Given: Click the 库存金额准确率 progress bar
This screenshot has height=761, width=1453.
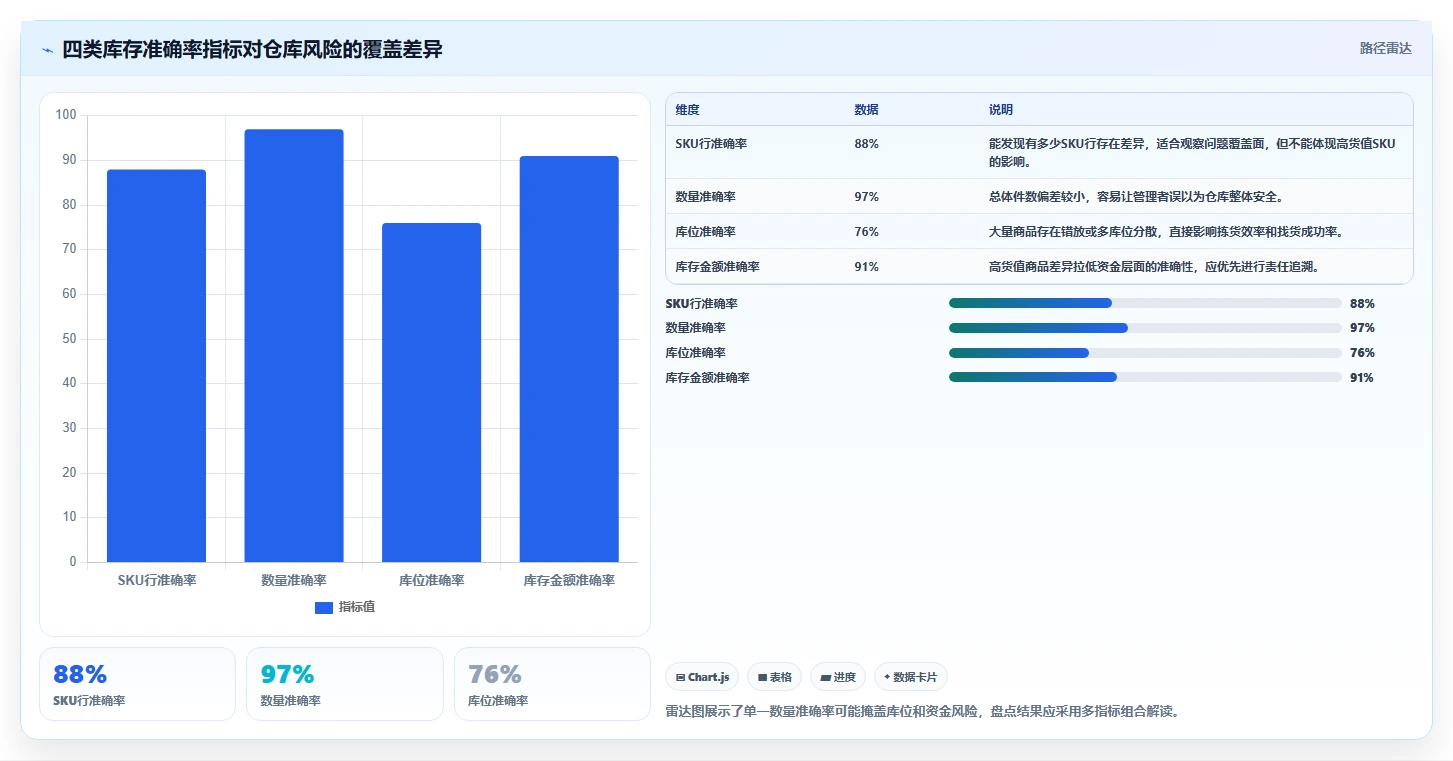Looking at the screenshot, I should [x=1145, y=377].
